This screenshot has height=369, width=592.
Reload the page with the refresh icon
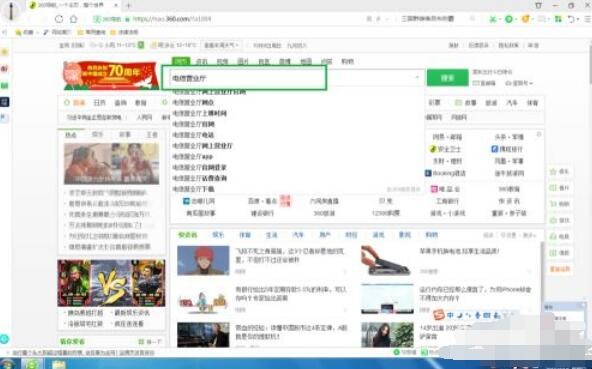pyautogui.click(x=59, y=19)
